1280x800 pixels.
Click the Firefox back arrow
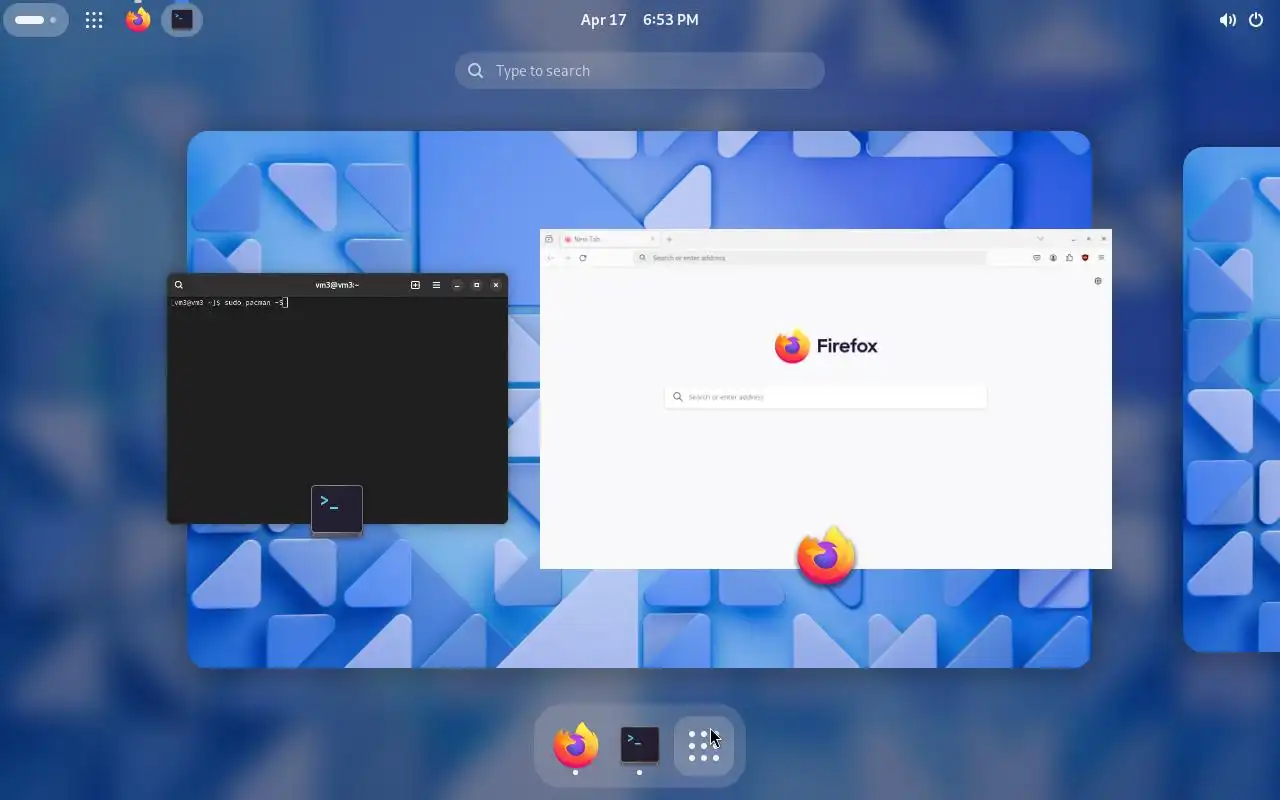550,258
